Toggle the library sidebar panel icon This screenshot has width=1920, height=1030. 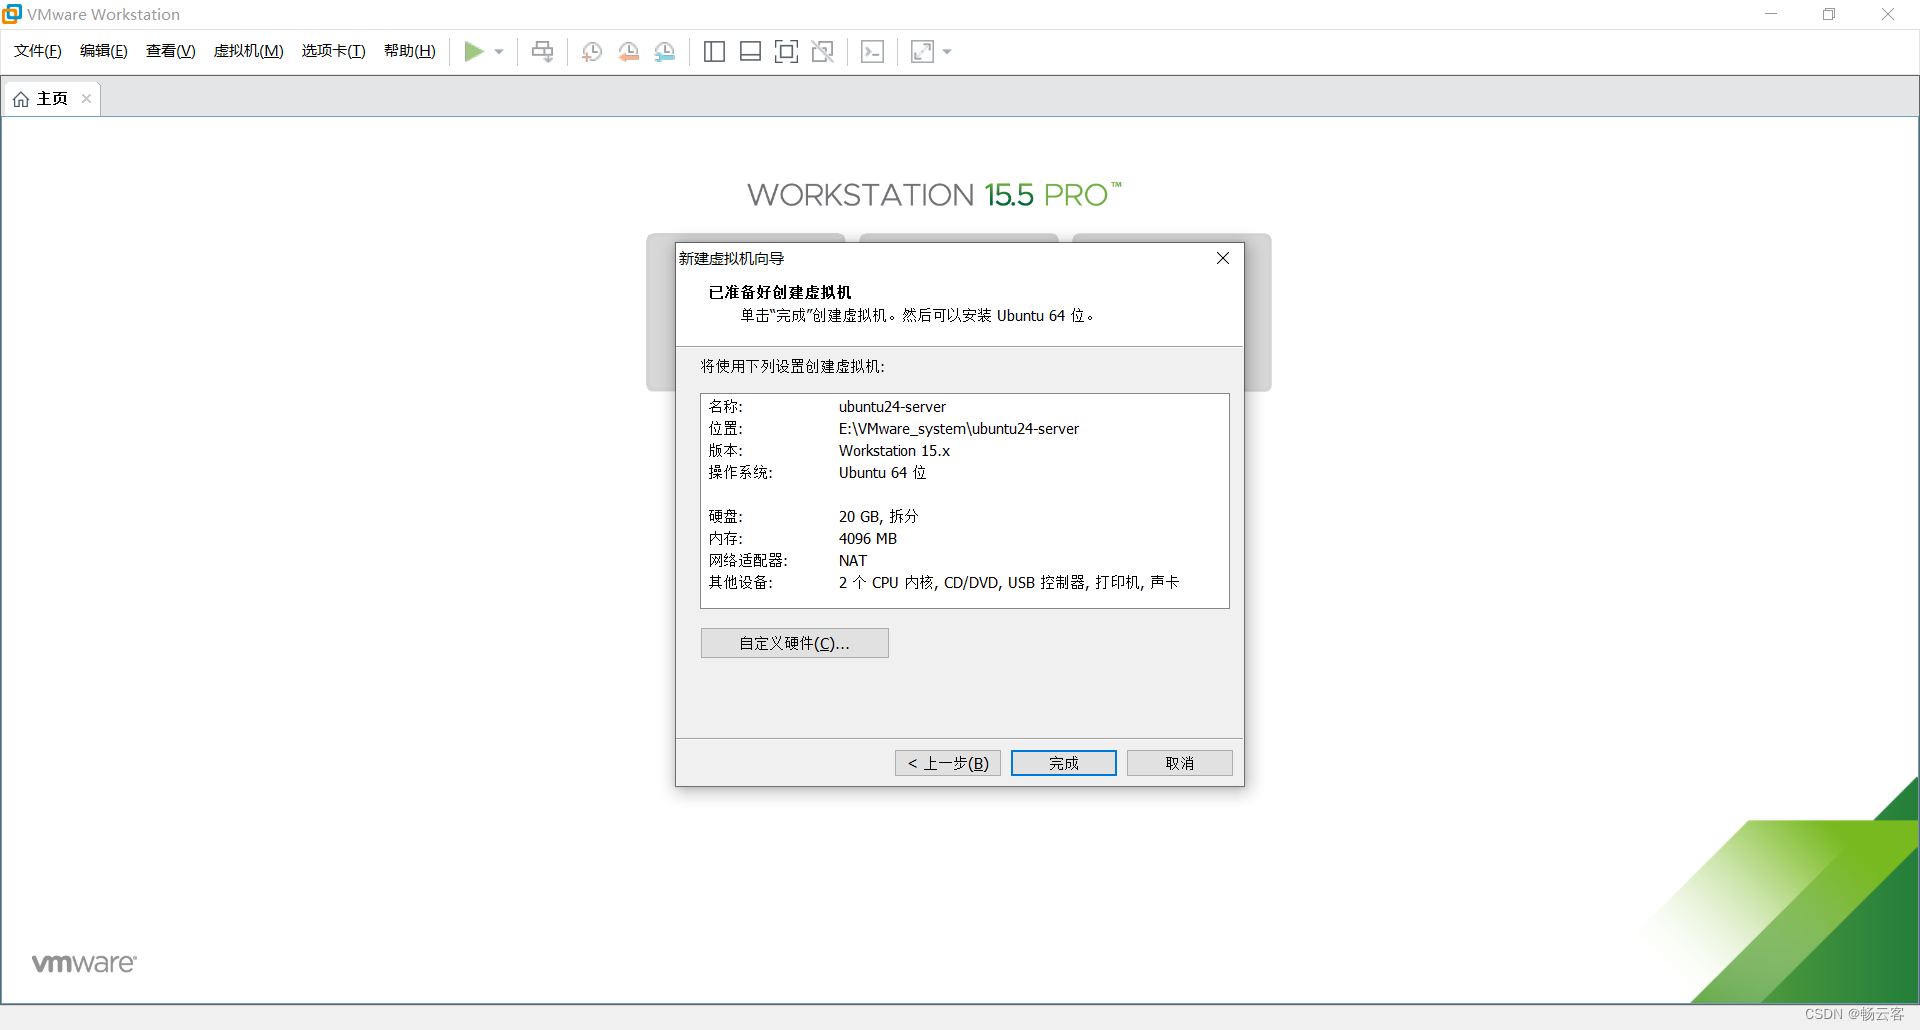[714, 52]
